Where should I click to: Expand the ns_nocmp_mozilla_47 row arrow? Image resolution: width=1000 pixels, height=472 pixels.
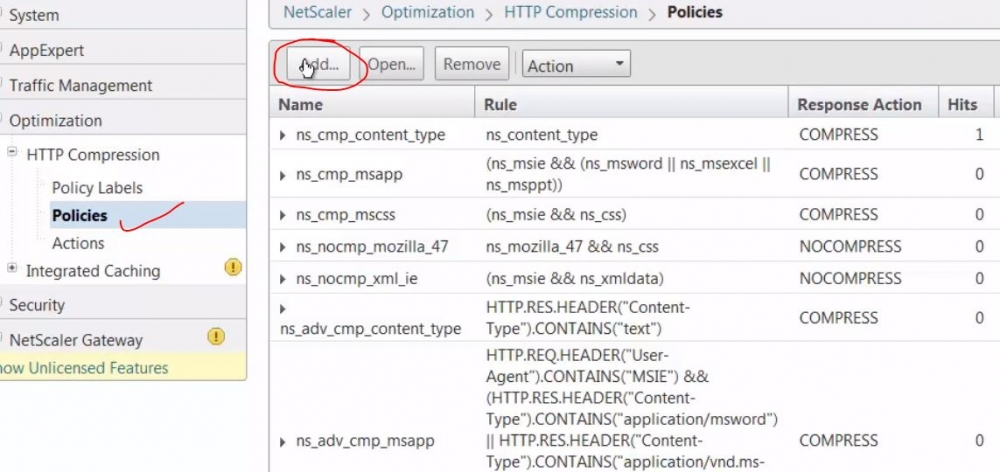point(283,247)
